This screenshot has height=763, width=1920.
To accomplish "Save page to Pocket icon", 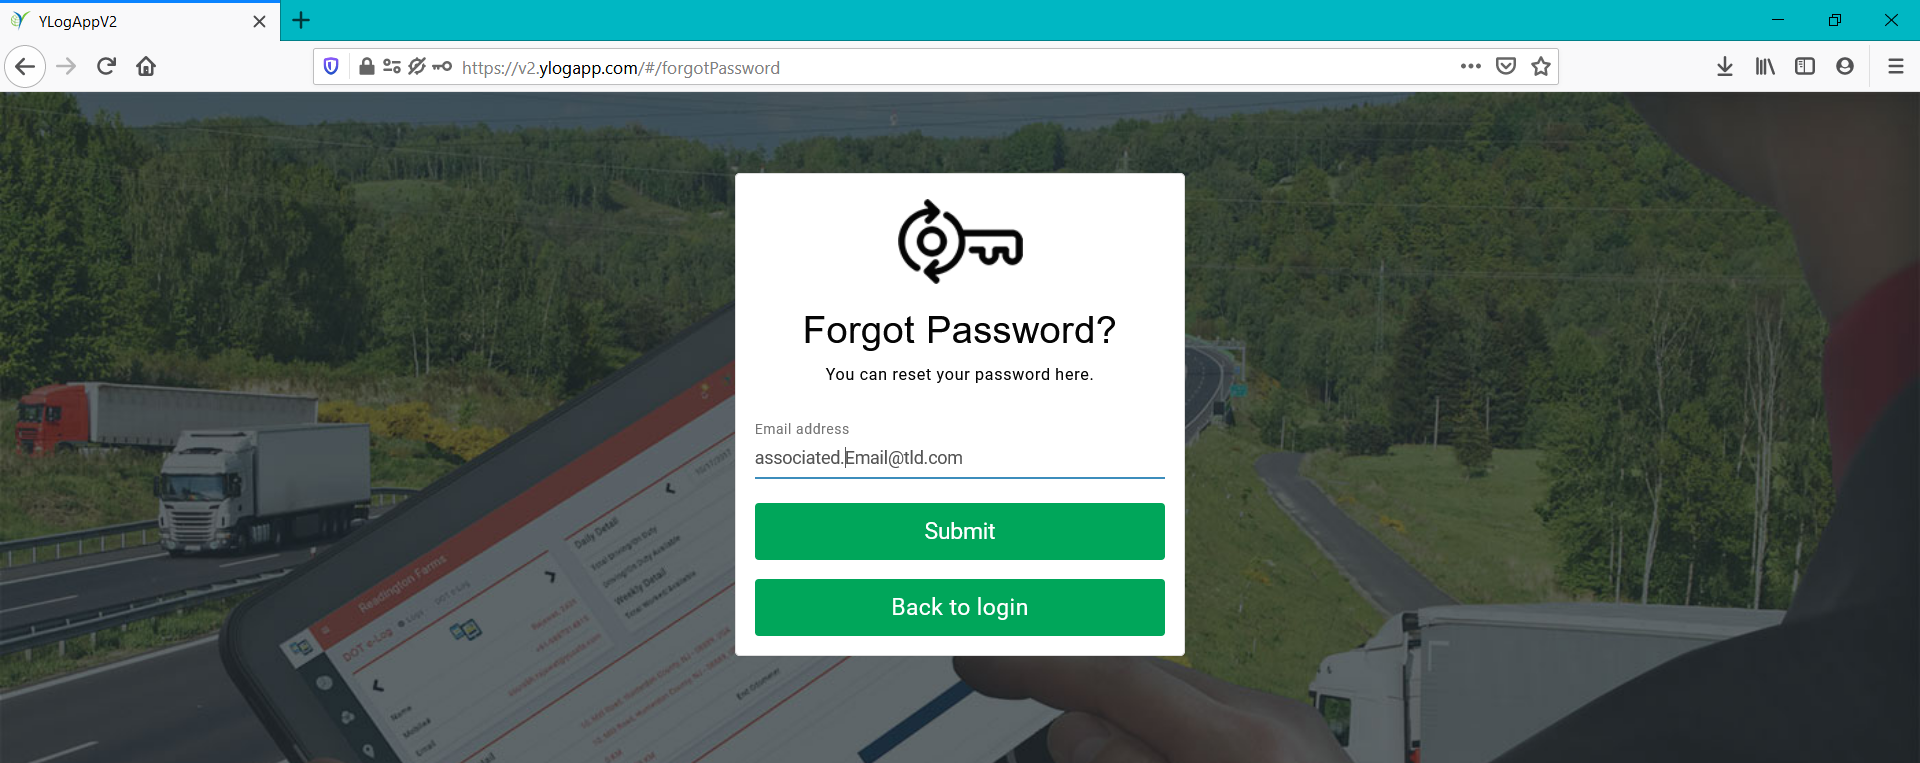I will coord(1506,67).
